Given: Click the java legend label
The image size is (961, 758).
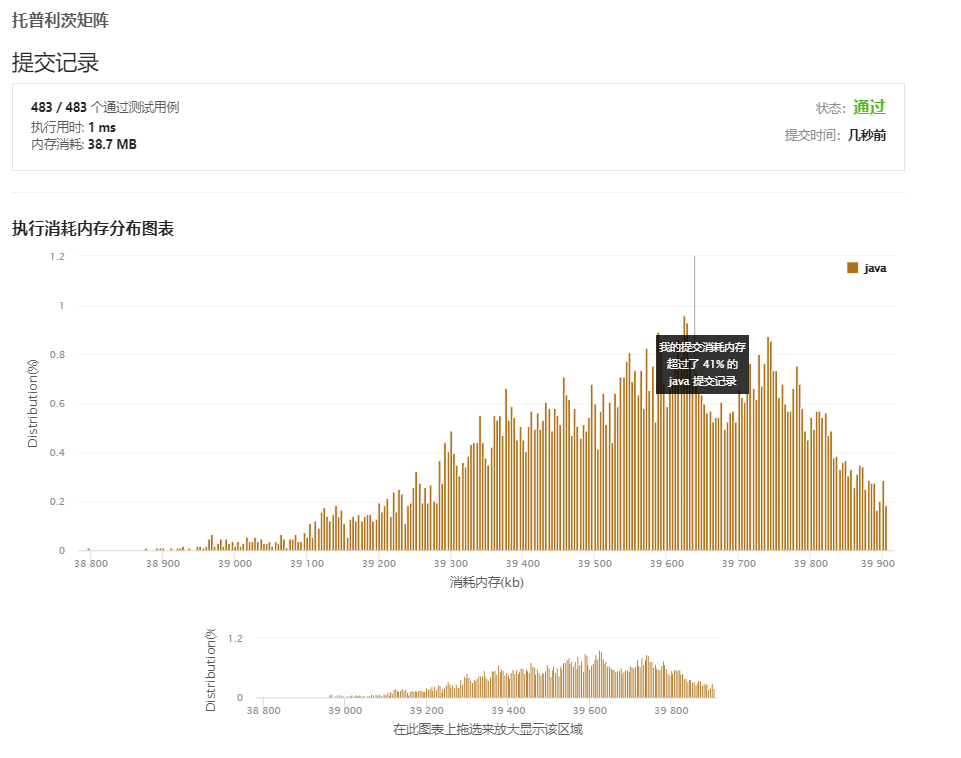Looking at the screenshot, I should 875,268.
